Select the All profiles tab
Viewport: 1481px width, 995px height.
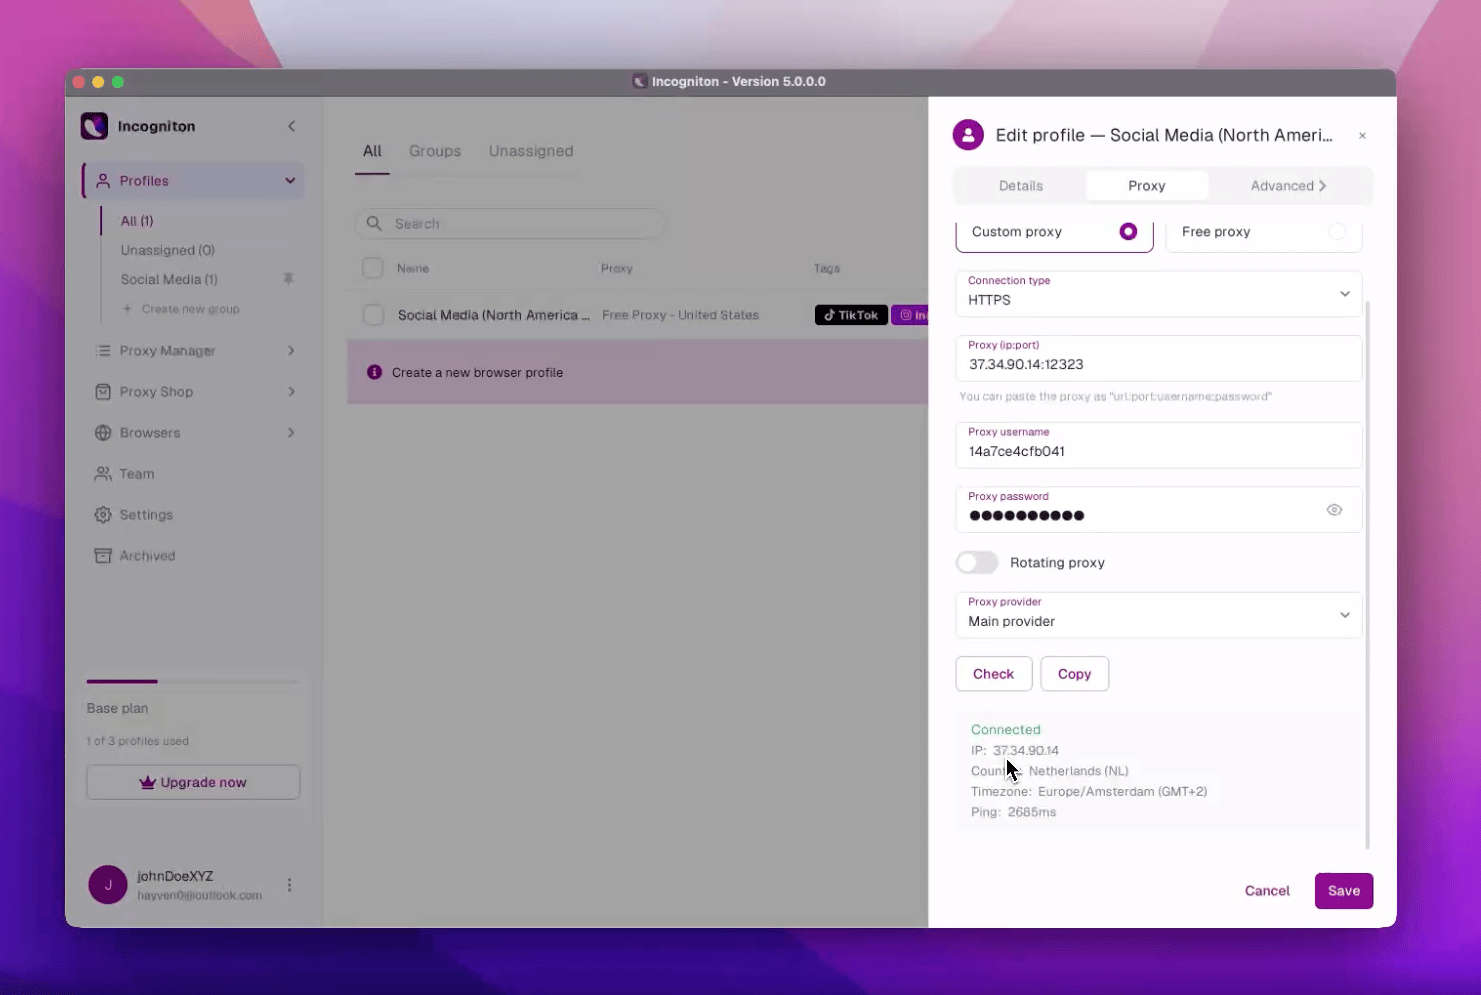point(372,151)
